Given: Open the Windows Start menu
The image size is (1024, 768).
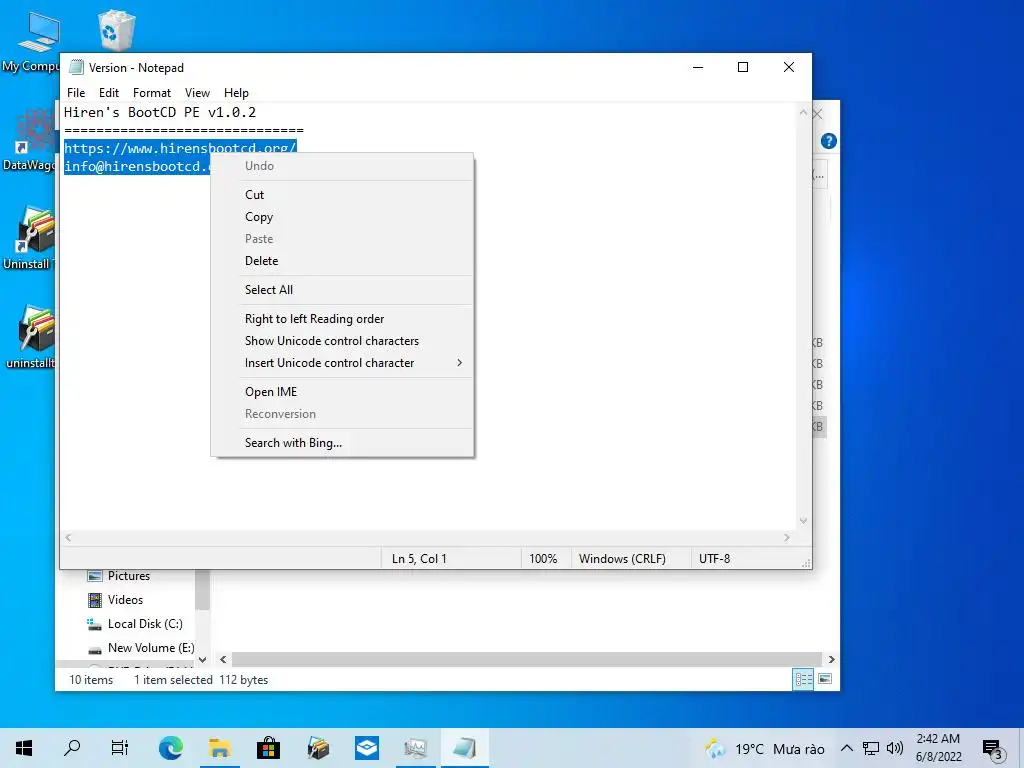Looking at the screenshot, I should coord(24,748).
